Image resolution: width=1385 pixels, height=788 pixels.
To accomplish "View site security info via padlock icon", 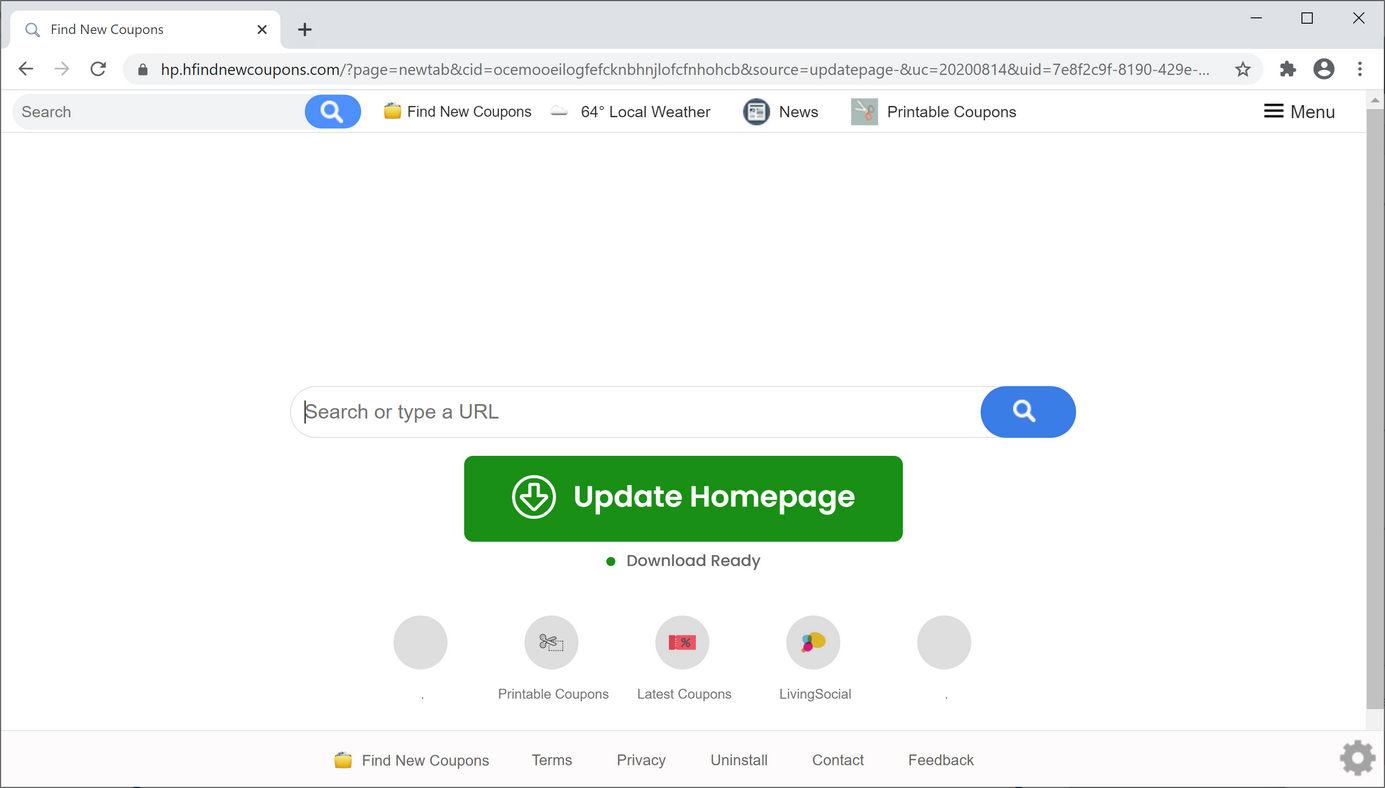I will coord(143,69).
